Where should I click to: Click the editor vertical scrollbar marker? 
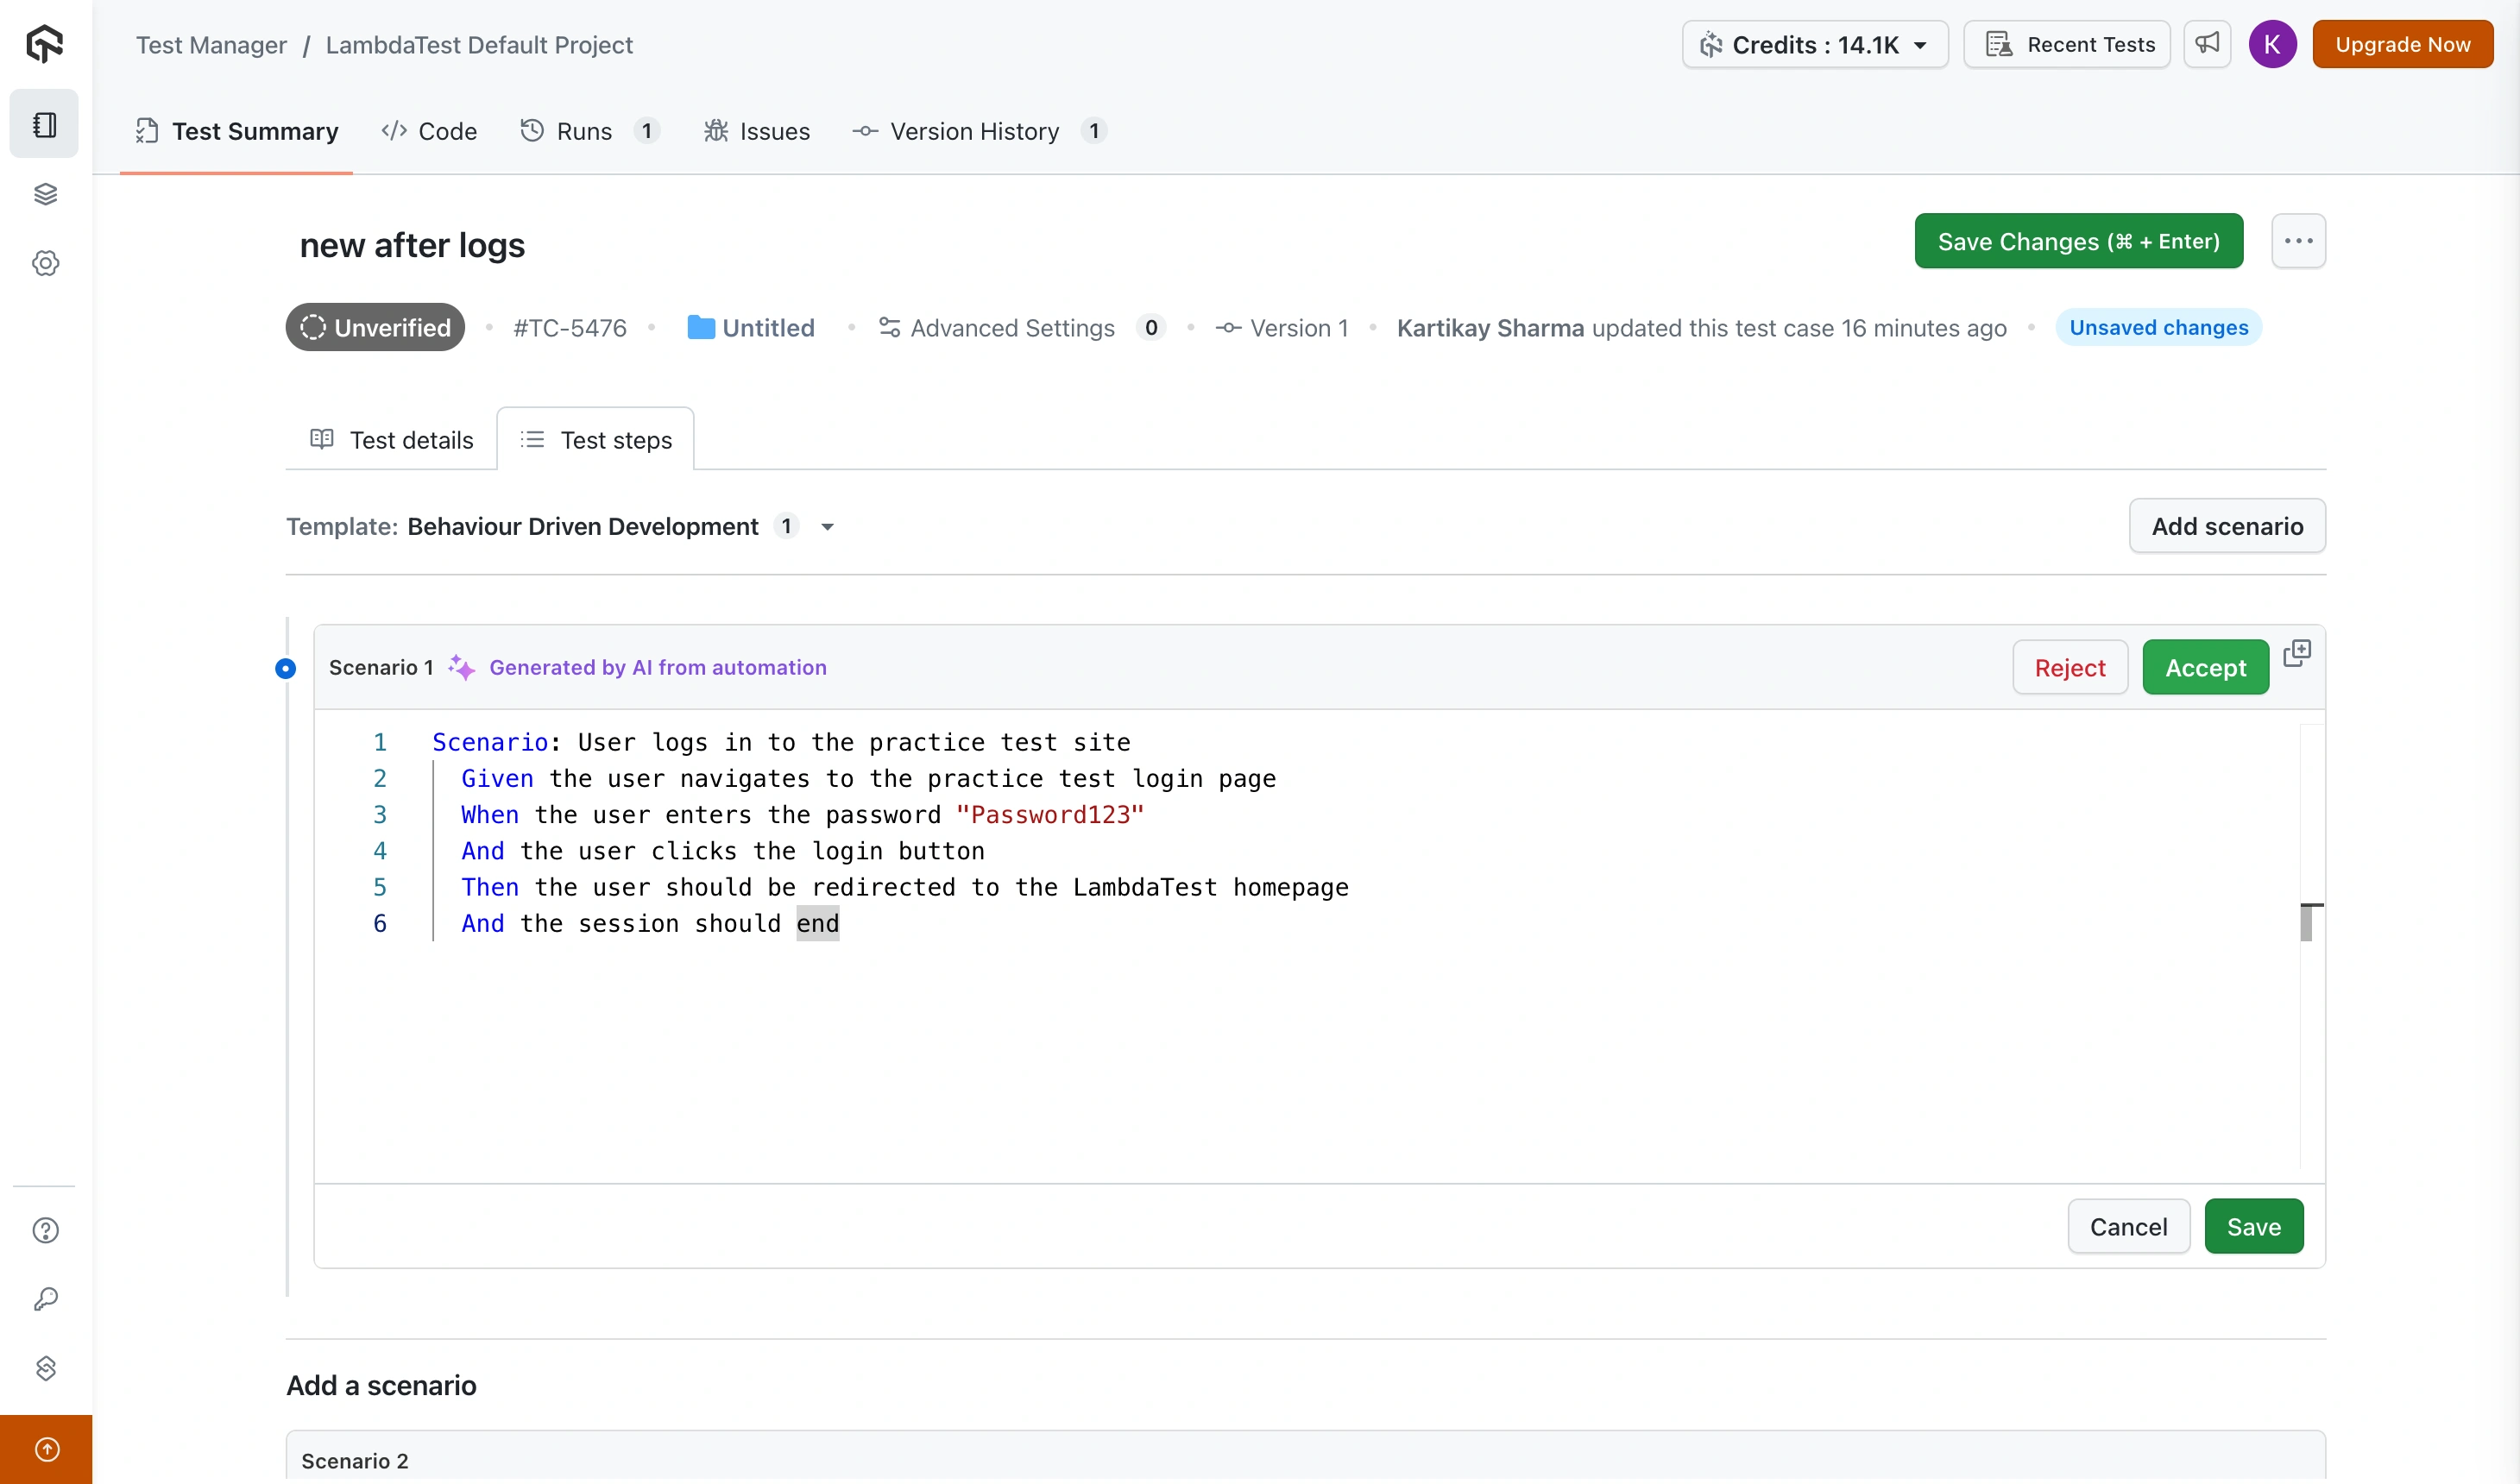(x=2306, y=922)
